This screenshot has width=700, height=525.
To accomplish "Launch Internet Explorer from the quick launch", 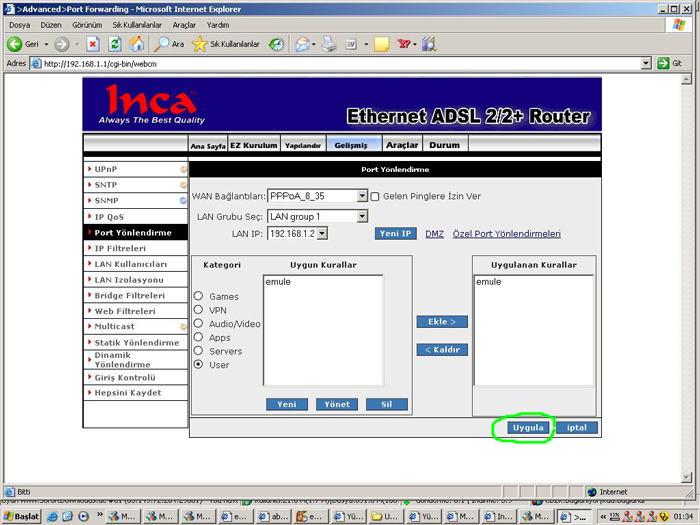I will (52, 517).
